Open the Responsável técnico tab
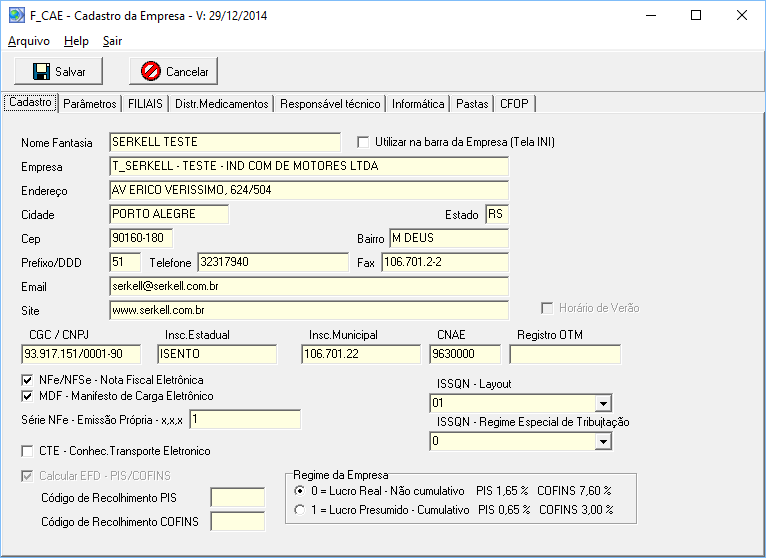Image resolution: width=766 pixels, height=558 pixels. coord(330,104)
